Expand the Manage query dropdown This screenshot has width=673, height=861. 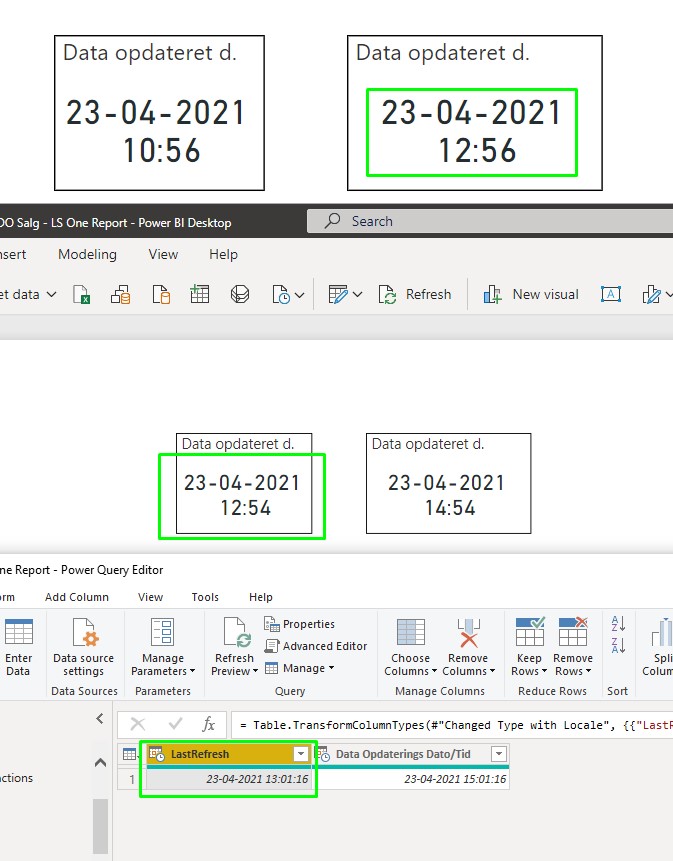point(300,668)
